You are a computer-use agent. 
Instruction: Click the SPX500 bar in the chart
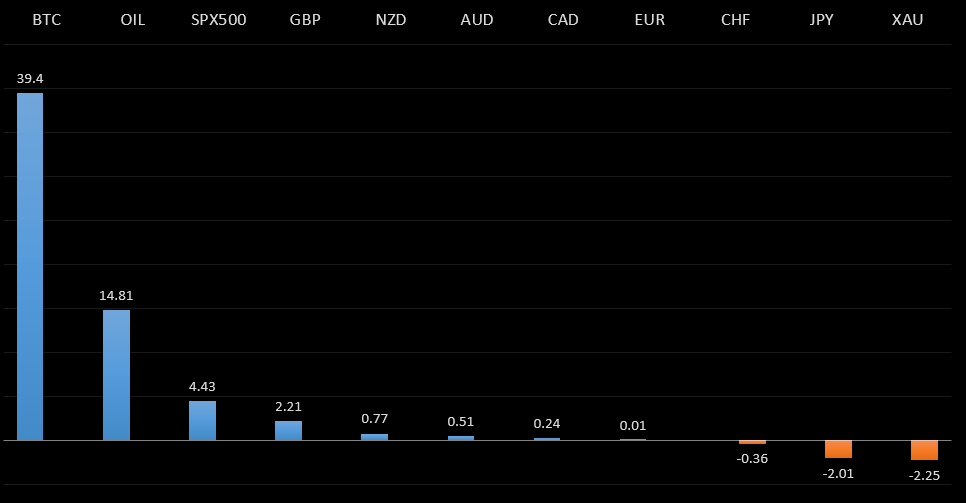point(202,420)
